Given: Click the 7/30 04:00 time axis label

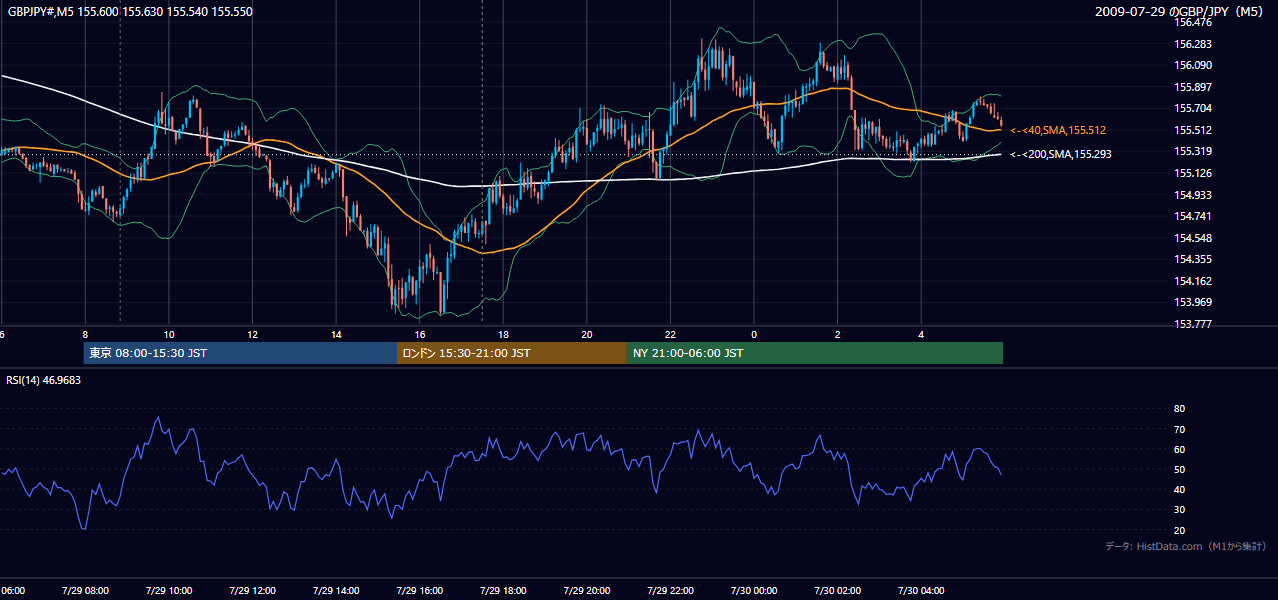Looking at the screenshot, I should tap(921, 591).
